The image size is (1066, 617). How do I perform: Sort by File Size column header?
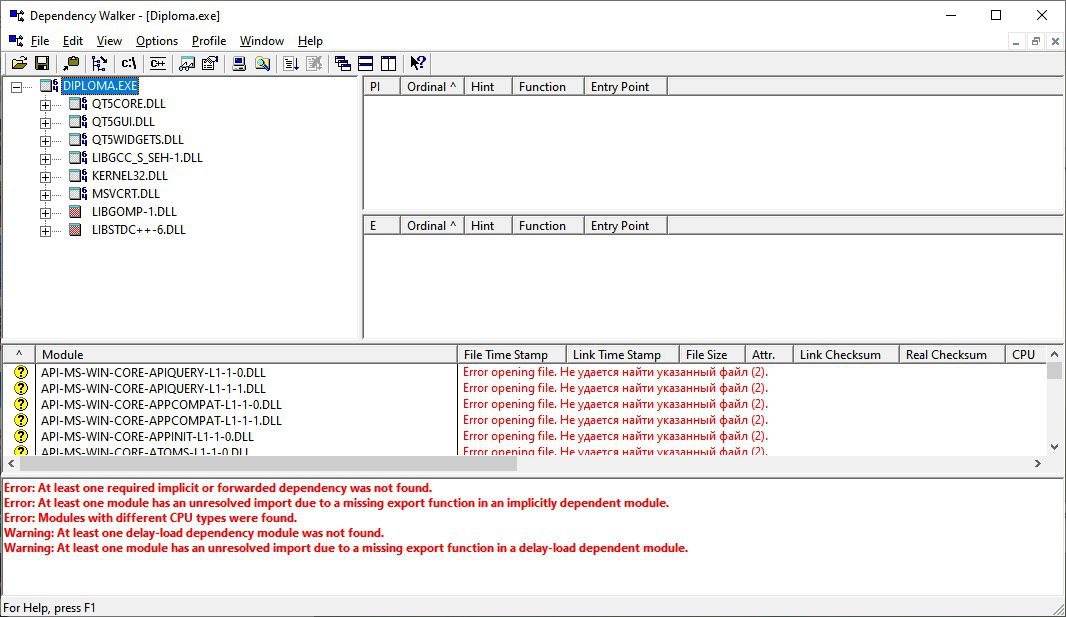click(712, 355)
